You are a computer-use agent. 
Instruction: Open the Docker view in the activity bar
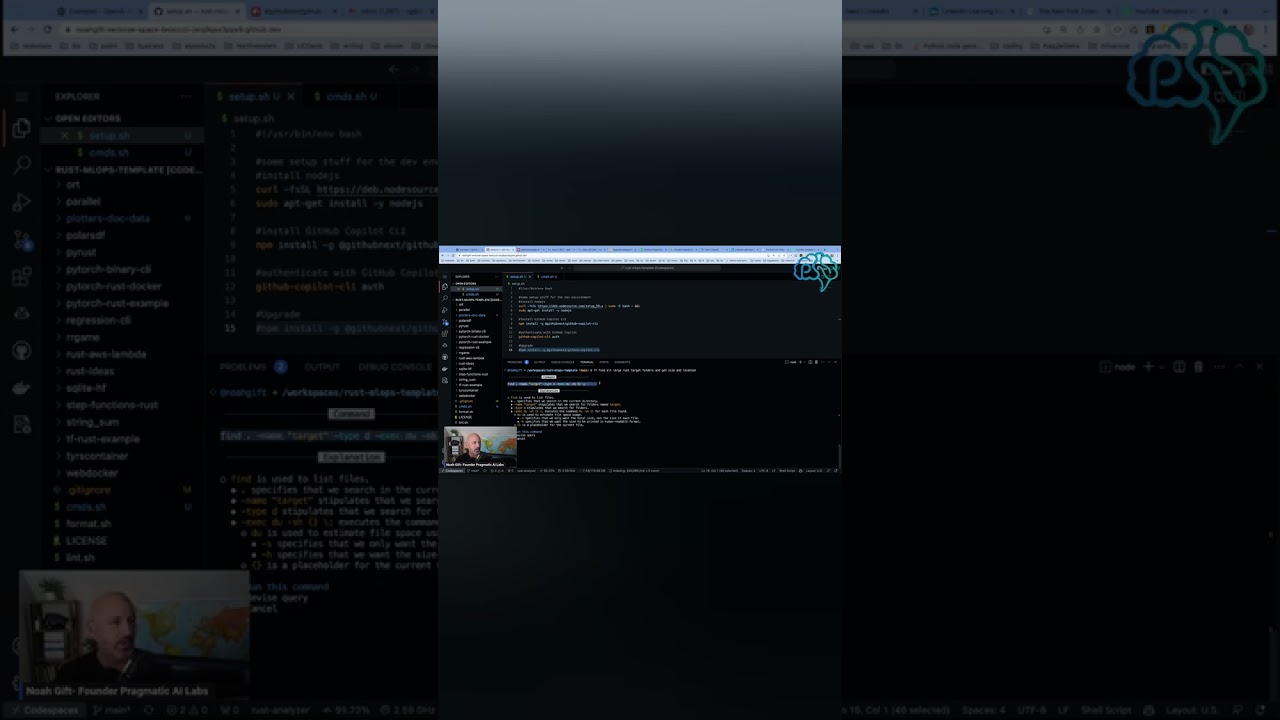(445, 369)
